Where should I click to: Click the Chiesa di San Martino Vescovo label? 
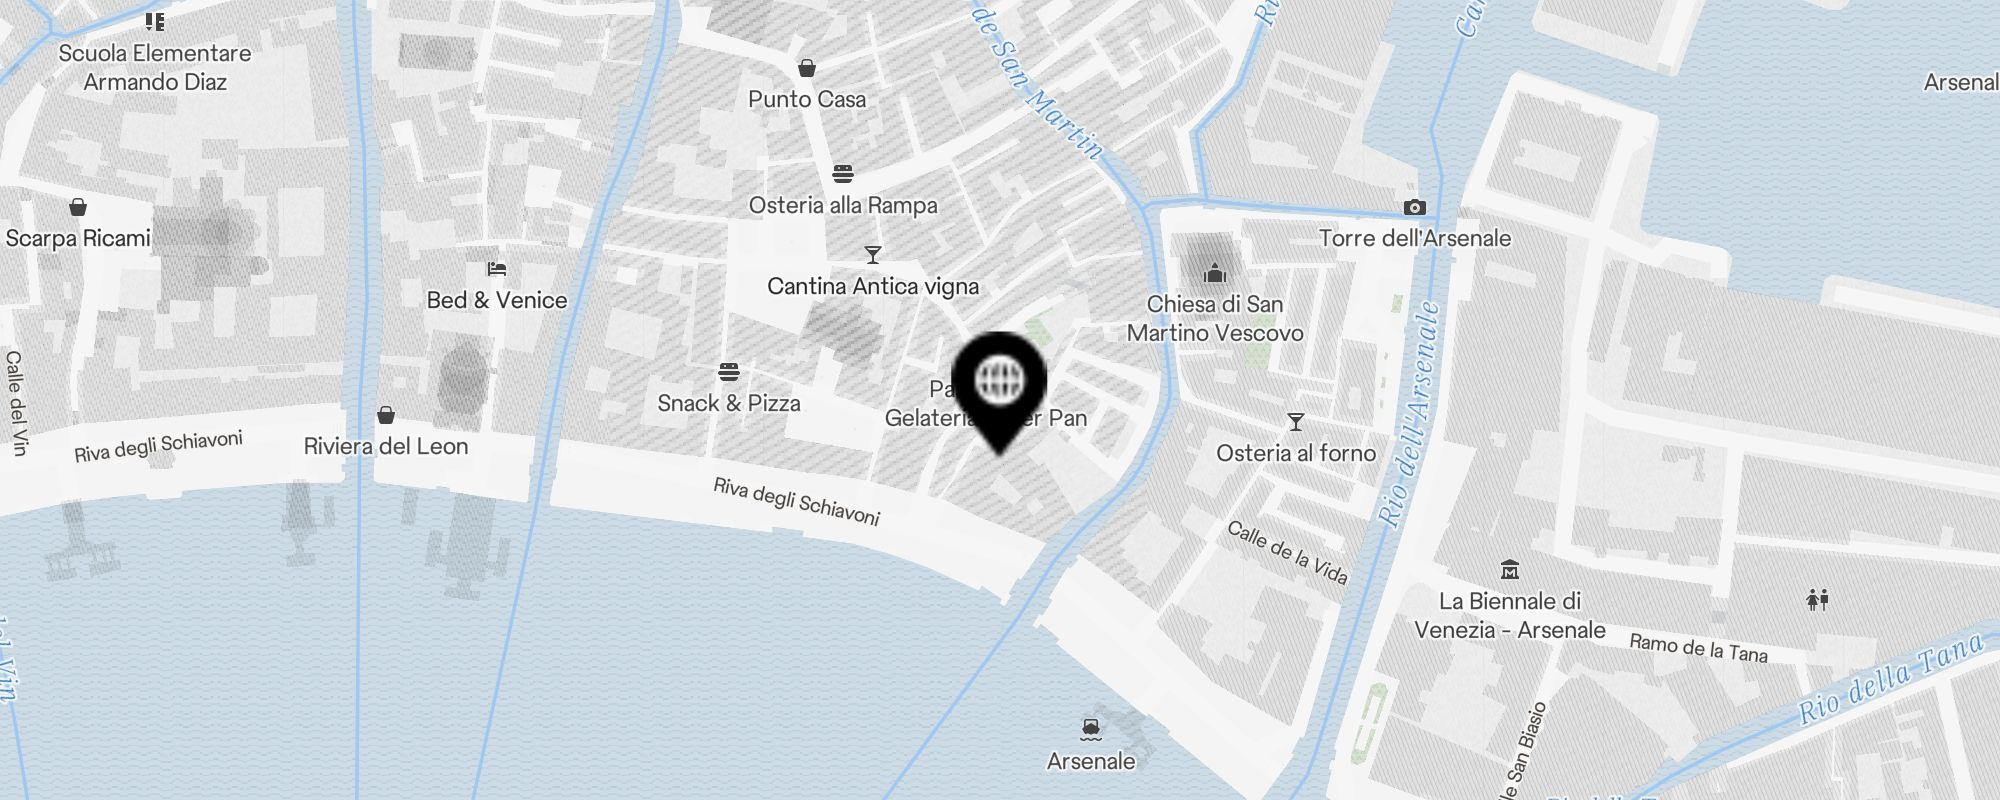click(x=1215, y=318)
